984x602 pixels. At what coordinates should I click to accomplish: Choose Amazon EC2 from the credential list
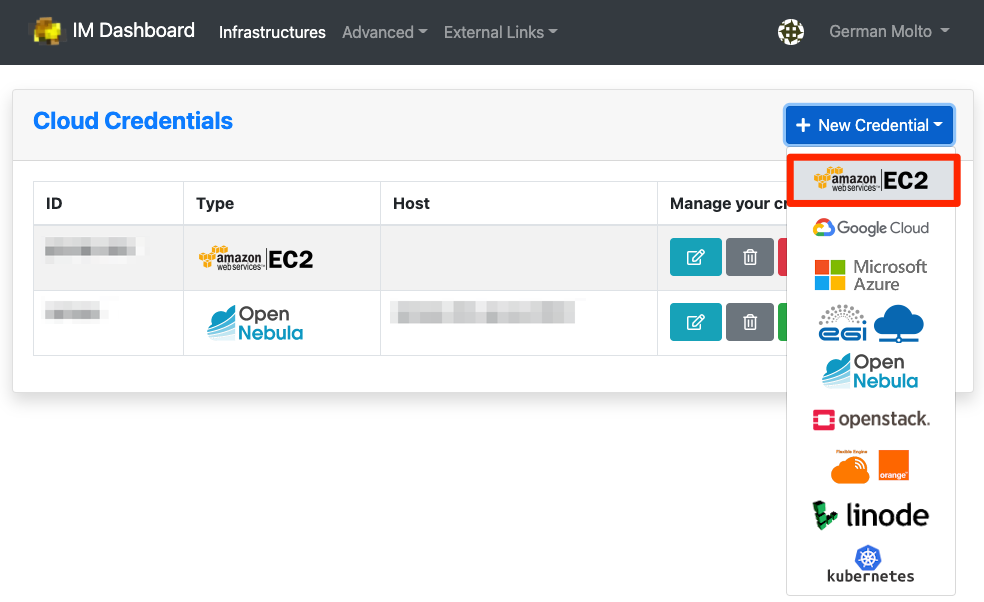(873, 181)
